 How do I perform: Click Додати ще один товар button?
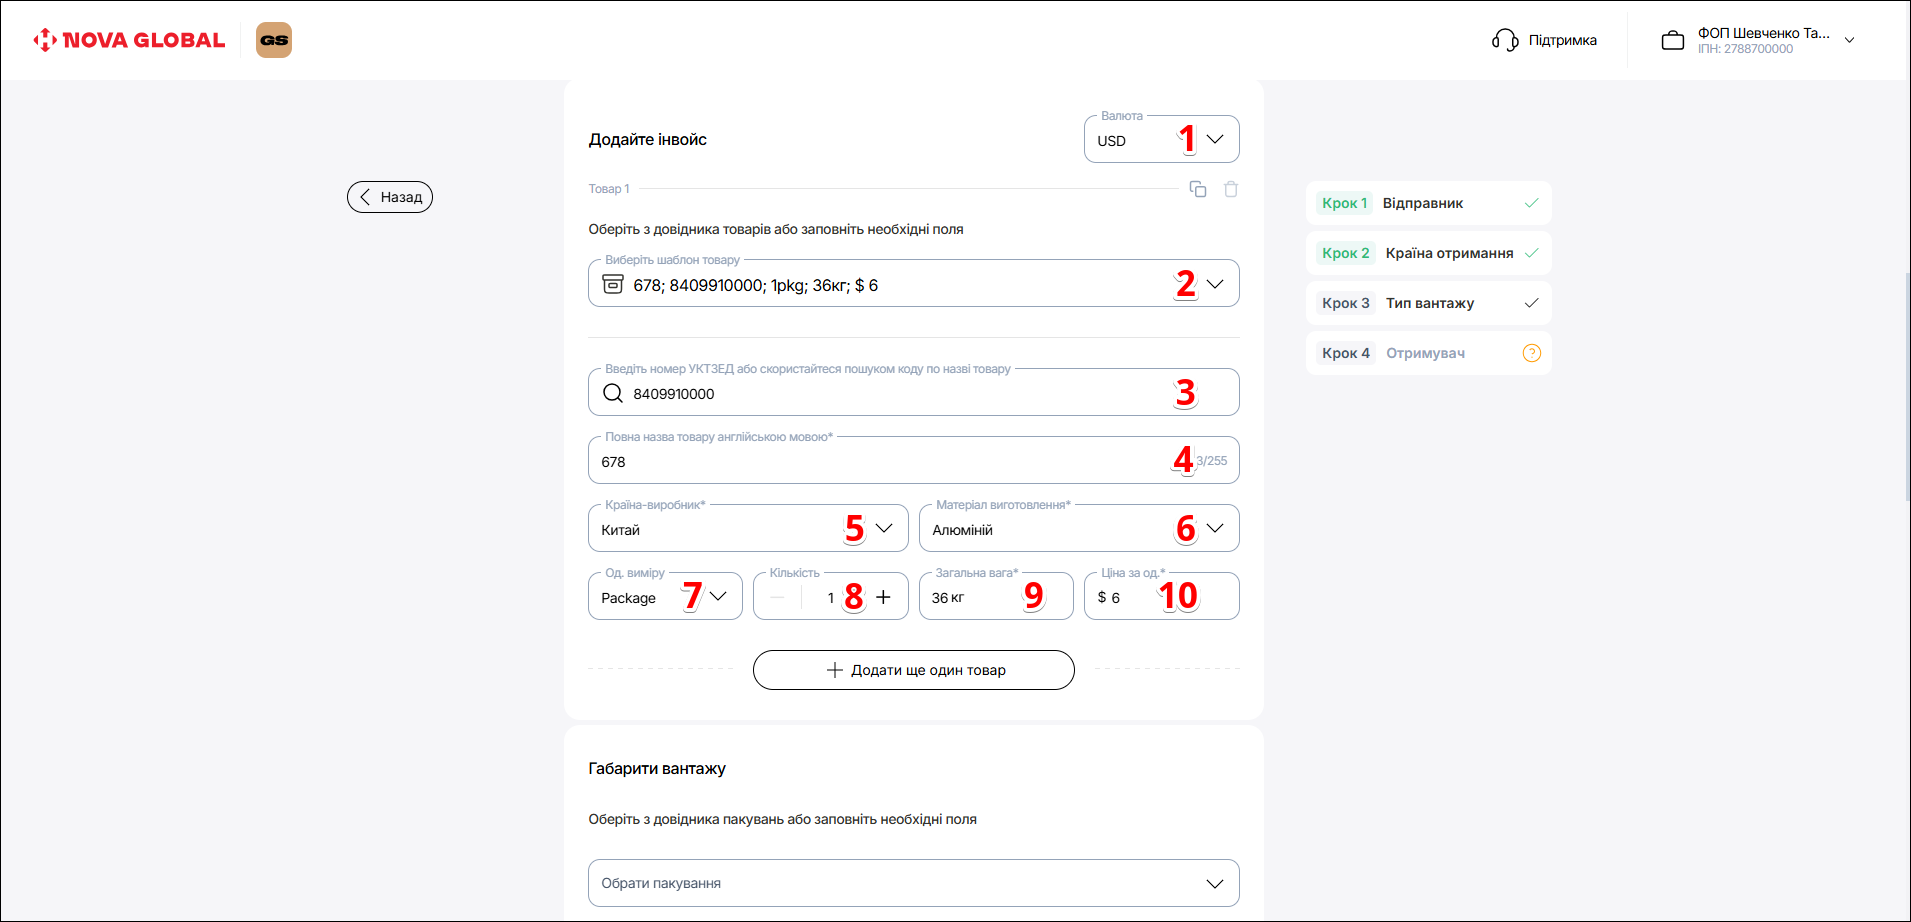913,670
